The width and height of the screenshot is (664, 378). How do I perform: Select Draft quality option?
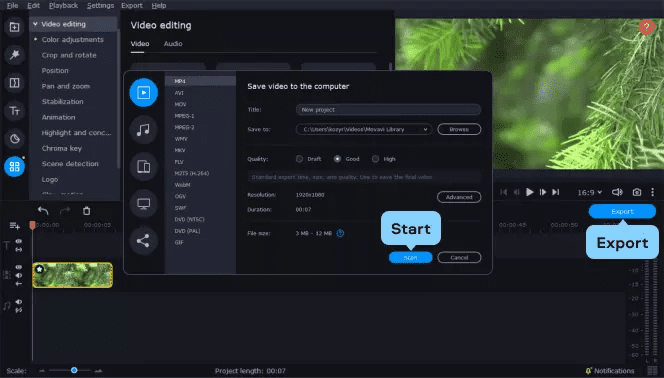(299, 159)
